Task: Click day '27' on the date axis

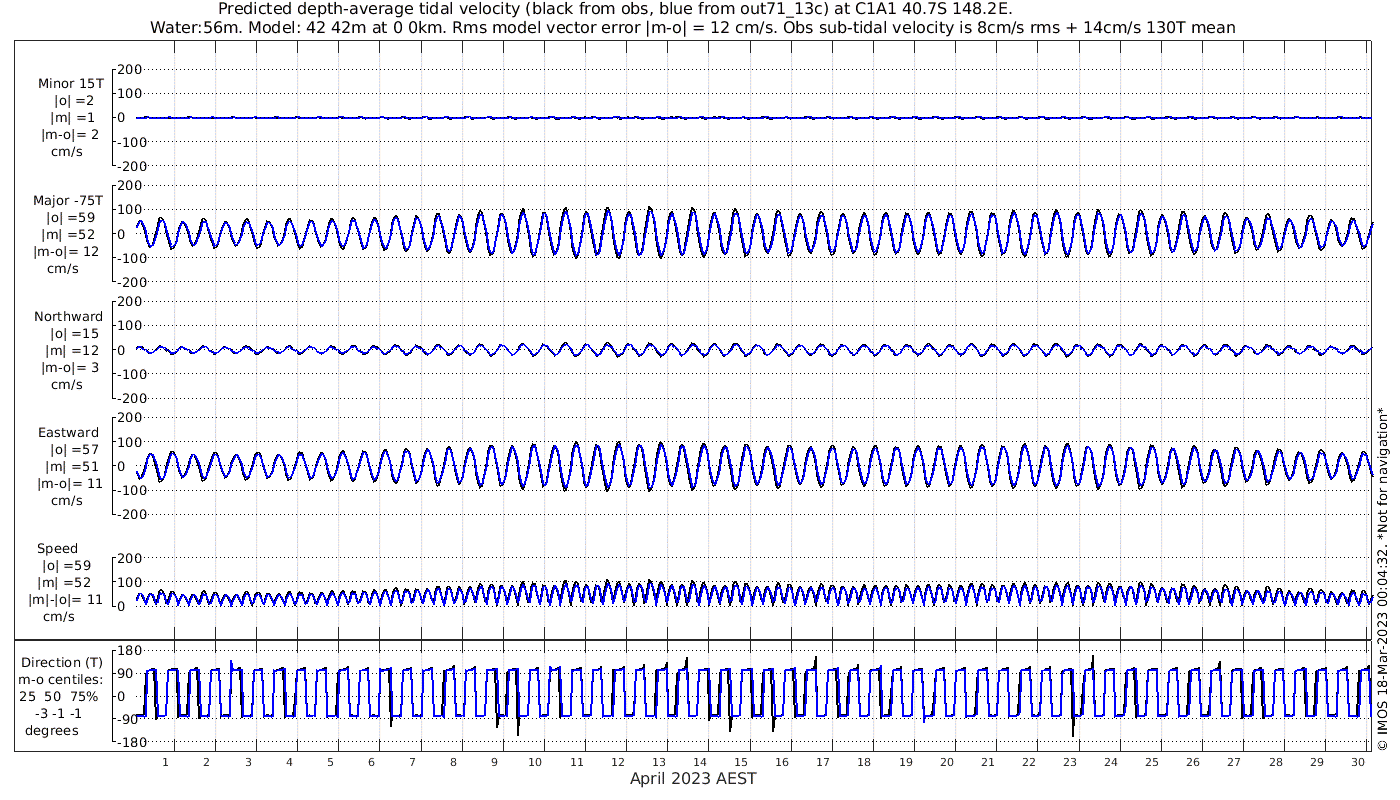Action: (1234, 762)
